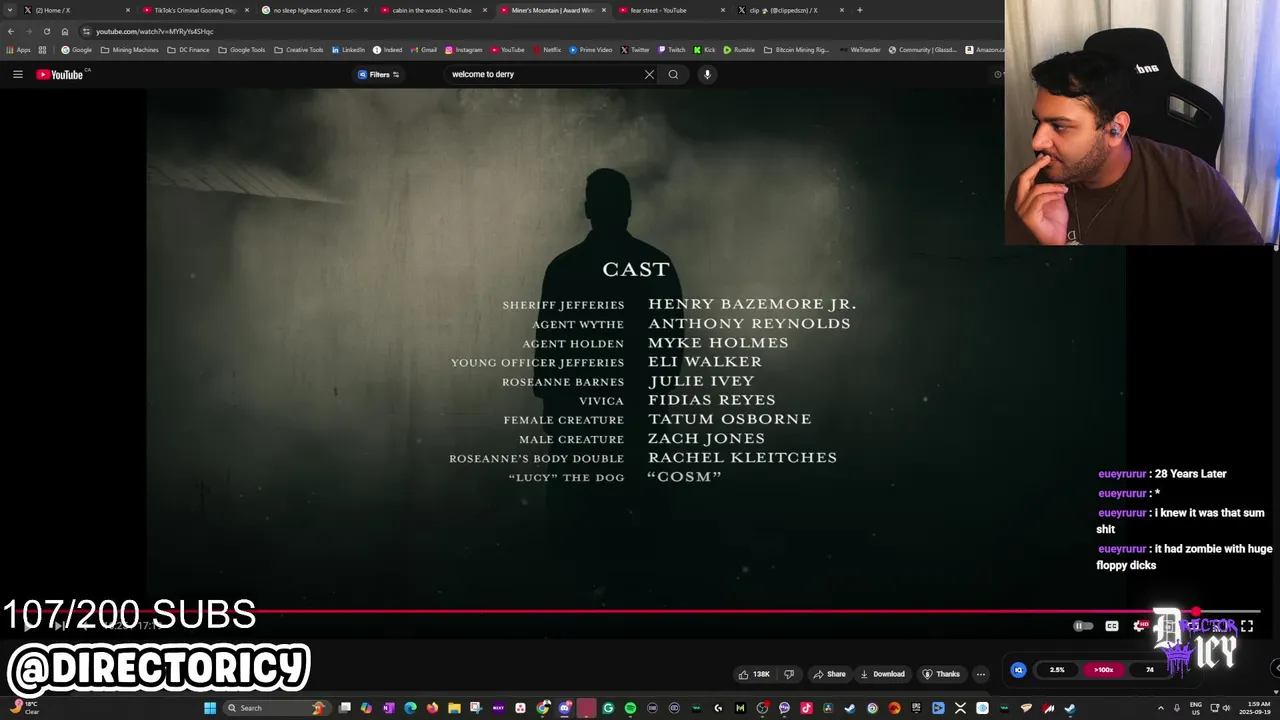Image resolution: width=1280 pixels, height=720 pixels.
Task: Toggle the autoplay switch in player
Action: click(x=1083, y=626)
